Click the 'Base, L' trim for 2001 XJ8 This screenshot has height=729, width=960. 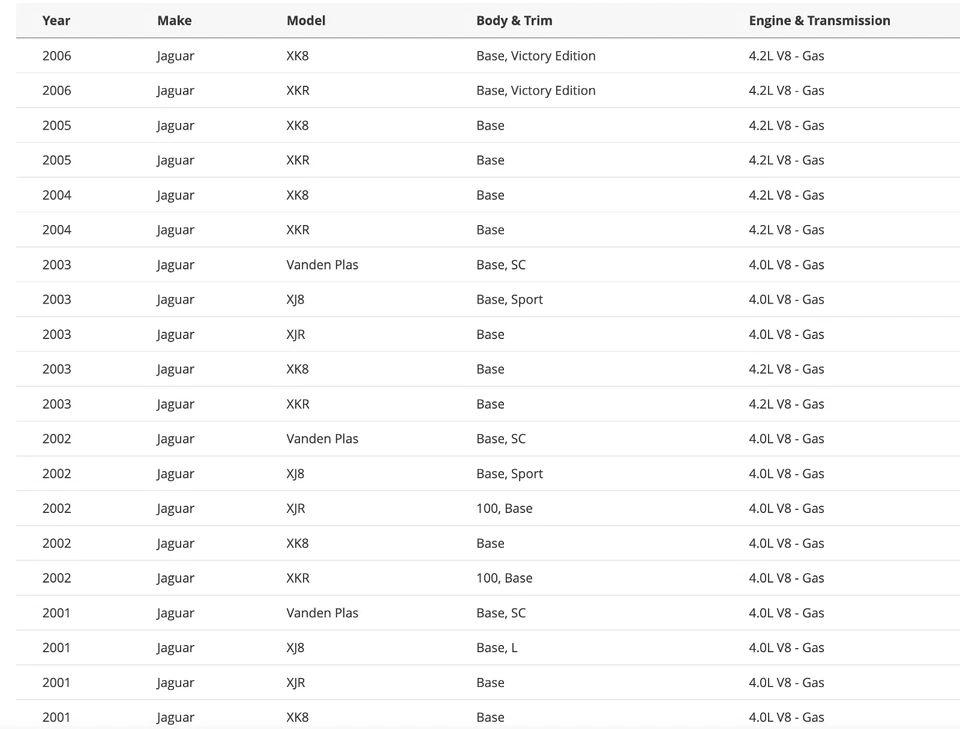(497, 648)
